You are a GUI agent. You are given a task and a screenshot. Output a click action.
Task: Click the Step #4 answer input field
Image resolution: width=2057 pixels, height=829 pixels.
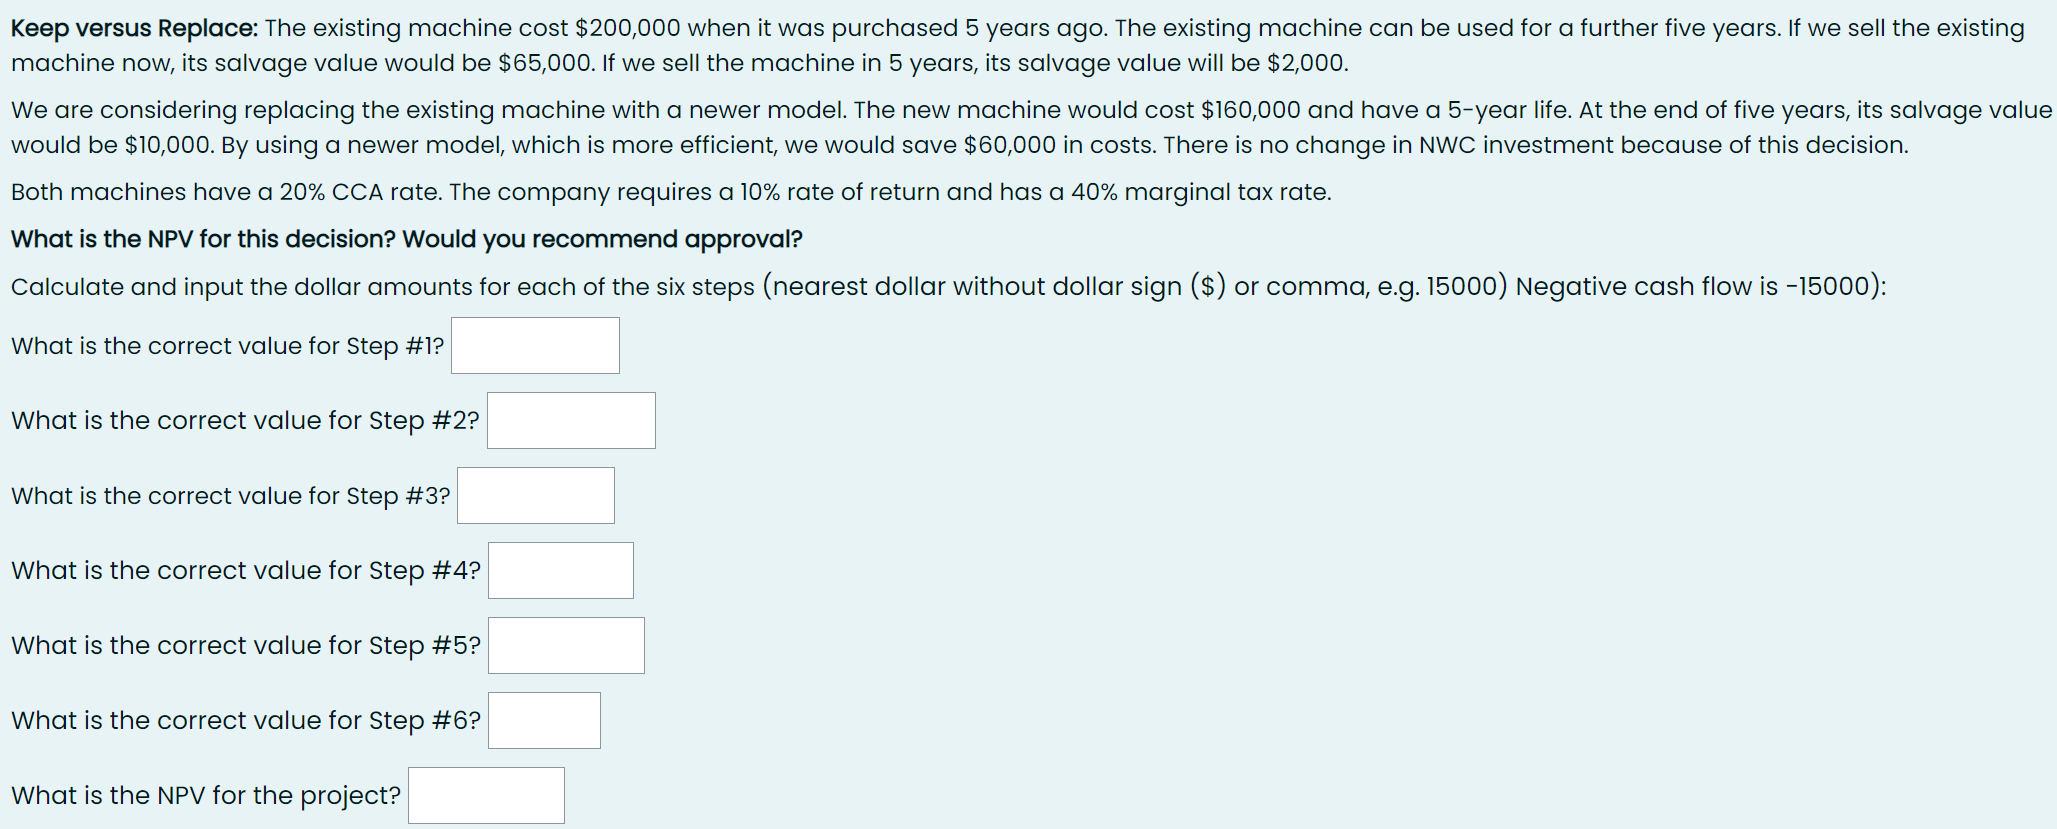[560, 570]
